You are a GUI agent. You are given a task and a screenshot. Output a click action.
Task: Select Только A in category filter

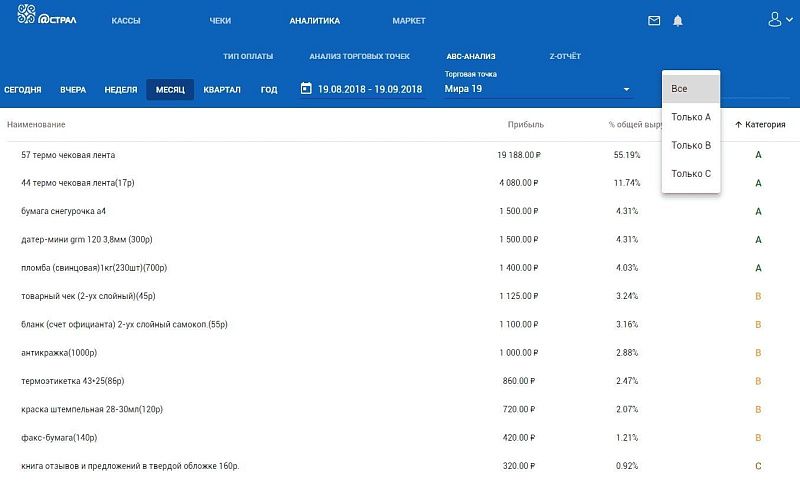coord(691,117)
